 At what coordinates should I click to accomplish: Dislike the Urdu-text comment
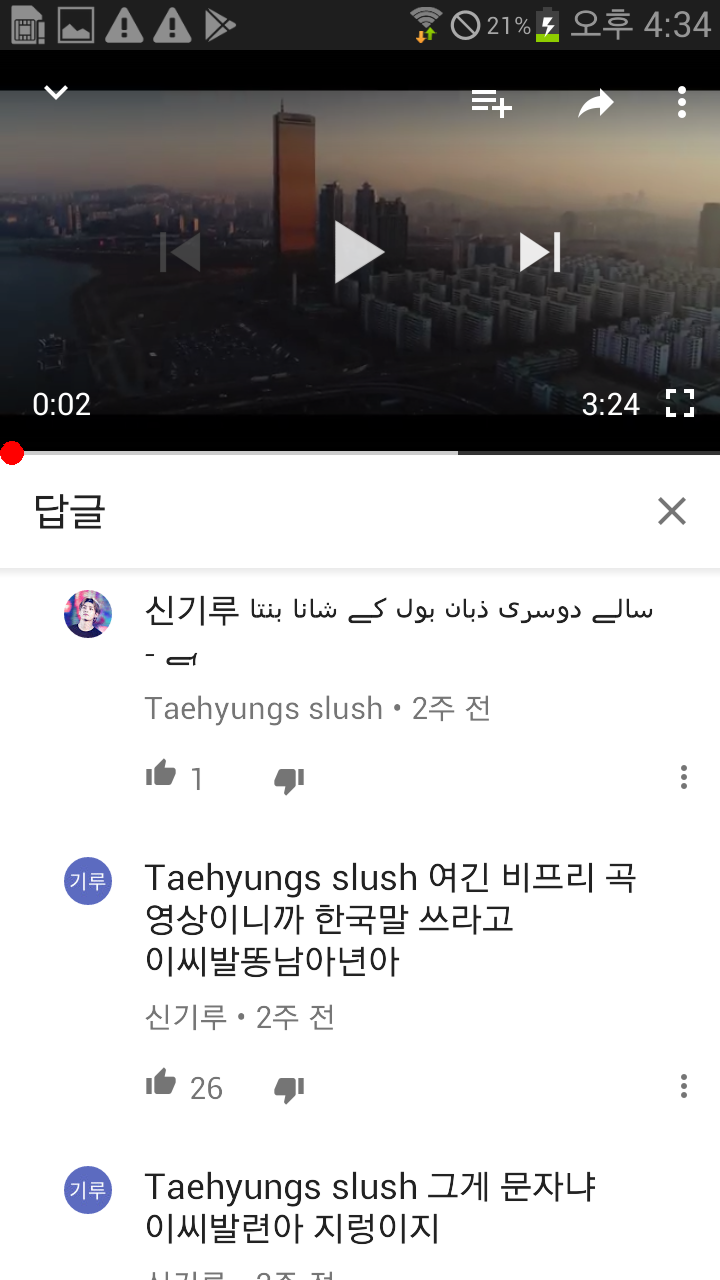click(289, 780)
